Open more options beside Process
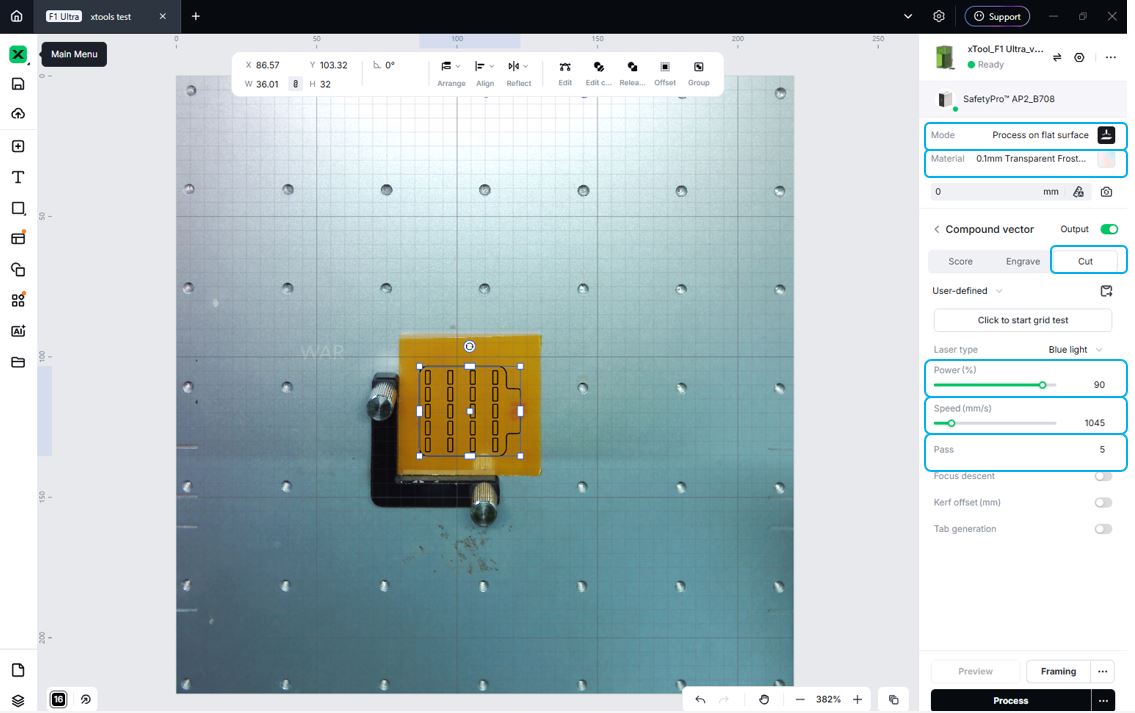Screen dimensions: 1135x713 tap(1103, 701)
